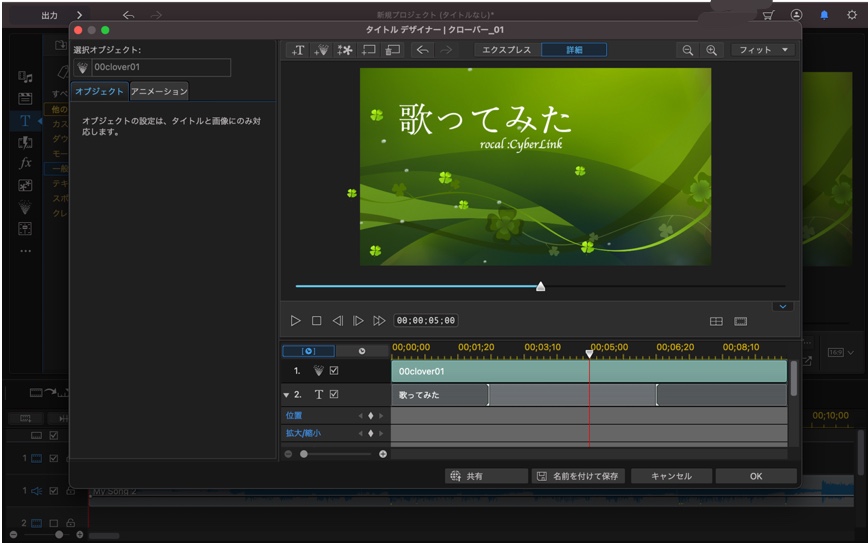Open the フィット zoom dropdown
Viewport: 868px width, 543px height.
coord(763,50)
